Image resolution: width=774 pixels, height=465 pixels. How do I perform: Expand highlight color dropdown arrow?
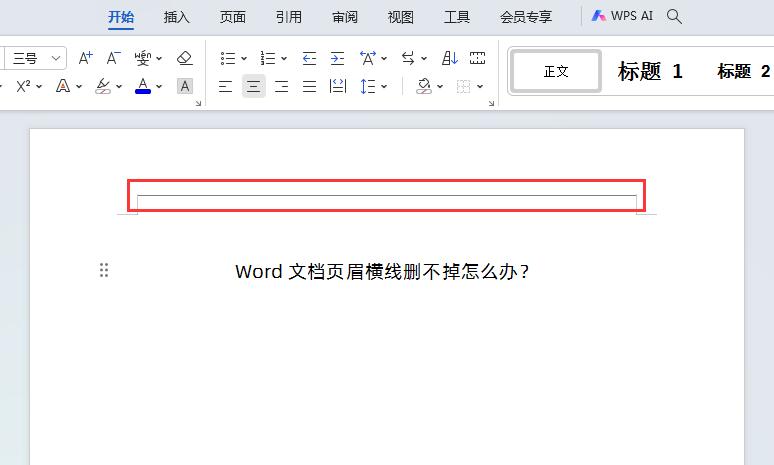coord(119,87)
